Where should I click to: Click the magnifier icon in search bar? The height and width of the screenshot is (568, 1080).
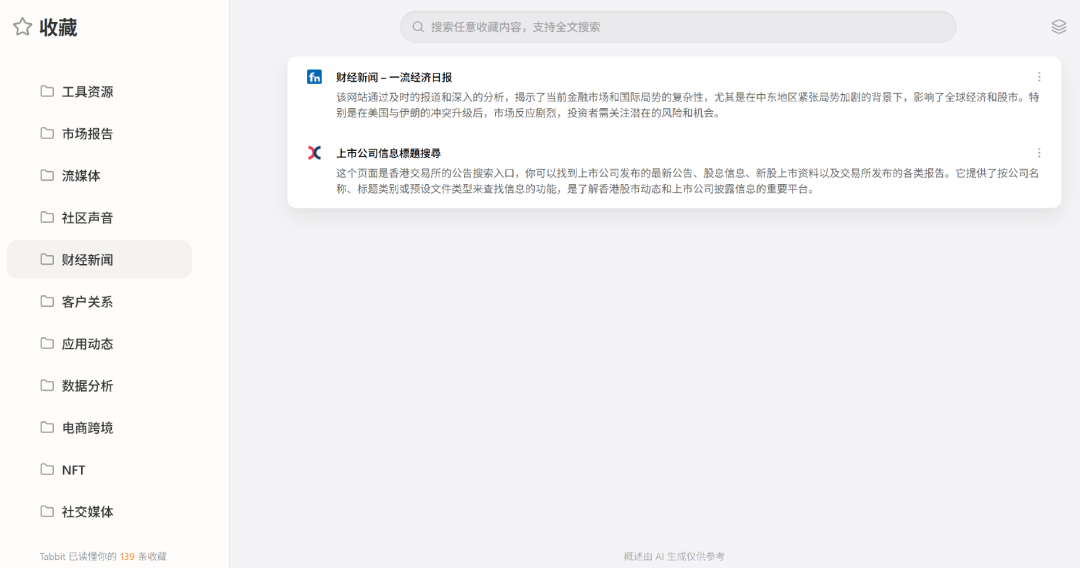(x=418, y=27)
